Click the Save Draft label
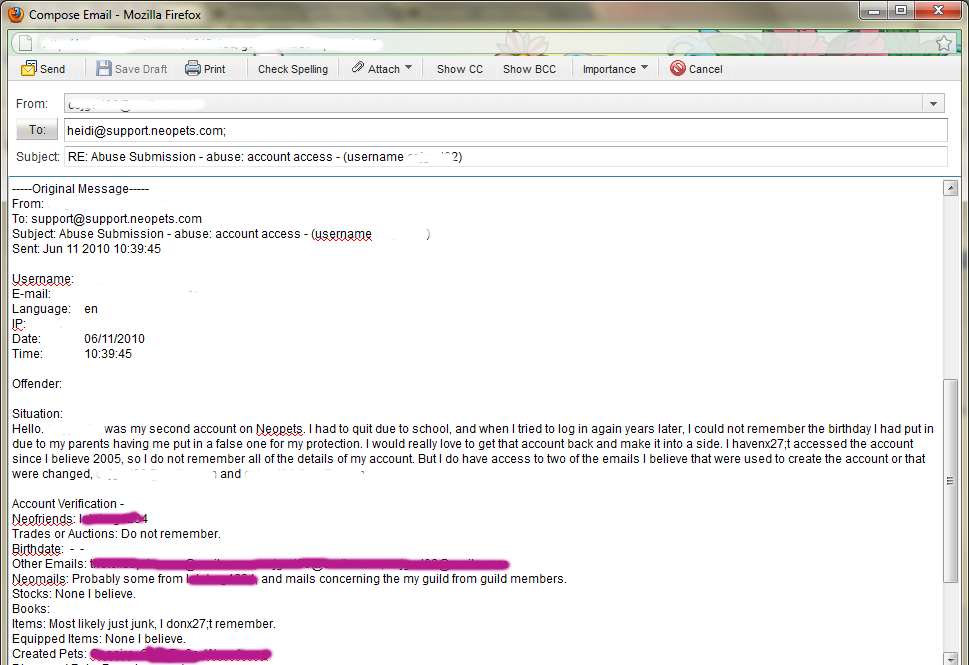Viewport: 969px width, 665px height. [x=141, y=69]
